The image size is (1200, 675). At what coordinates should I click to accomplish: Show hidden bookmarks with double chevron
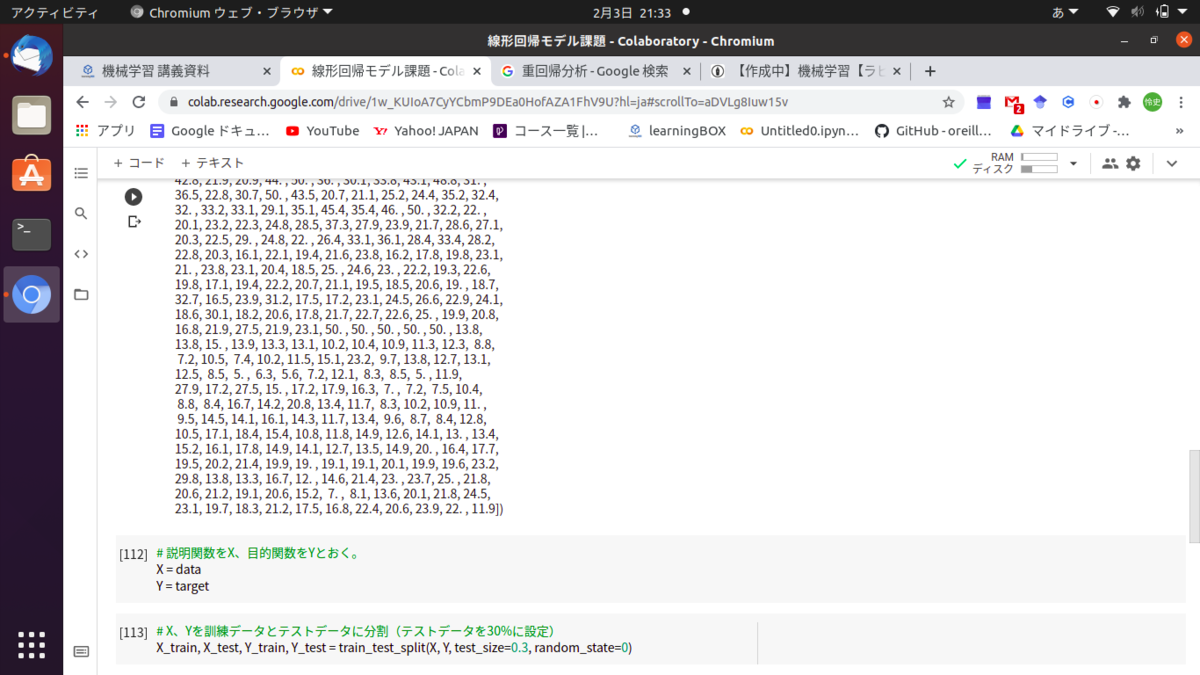pyautogui.click(x=1181, y=131)
